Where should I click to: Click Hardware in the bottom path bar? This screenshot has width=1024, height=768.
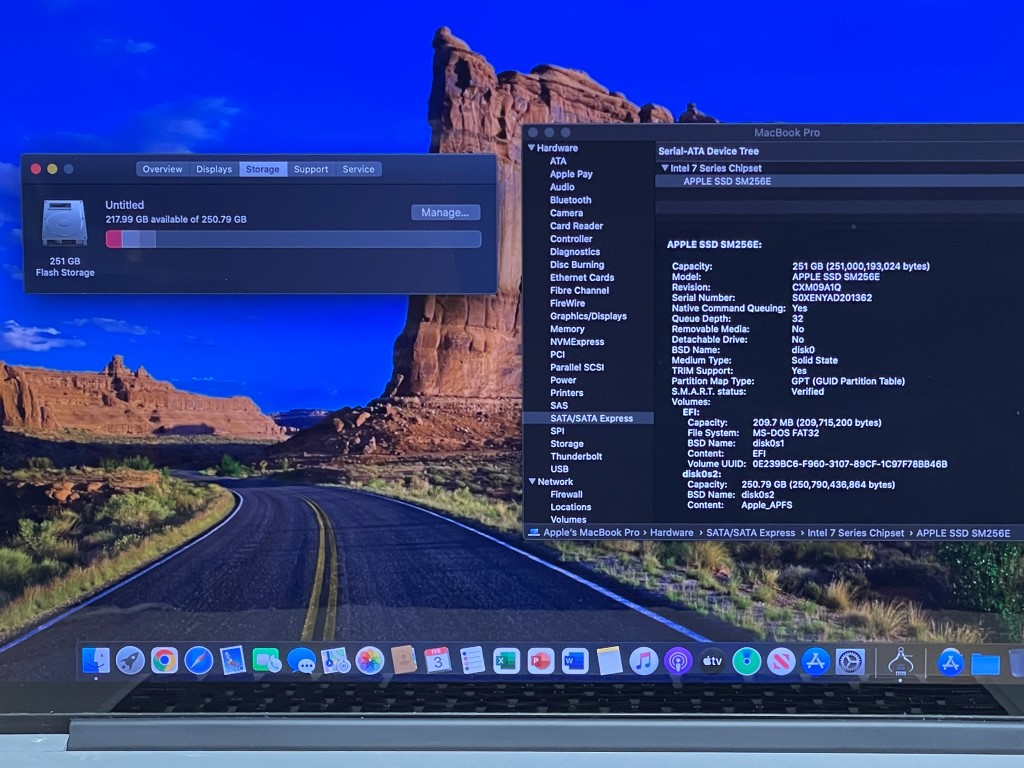671,533
